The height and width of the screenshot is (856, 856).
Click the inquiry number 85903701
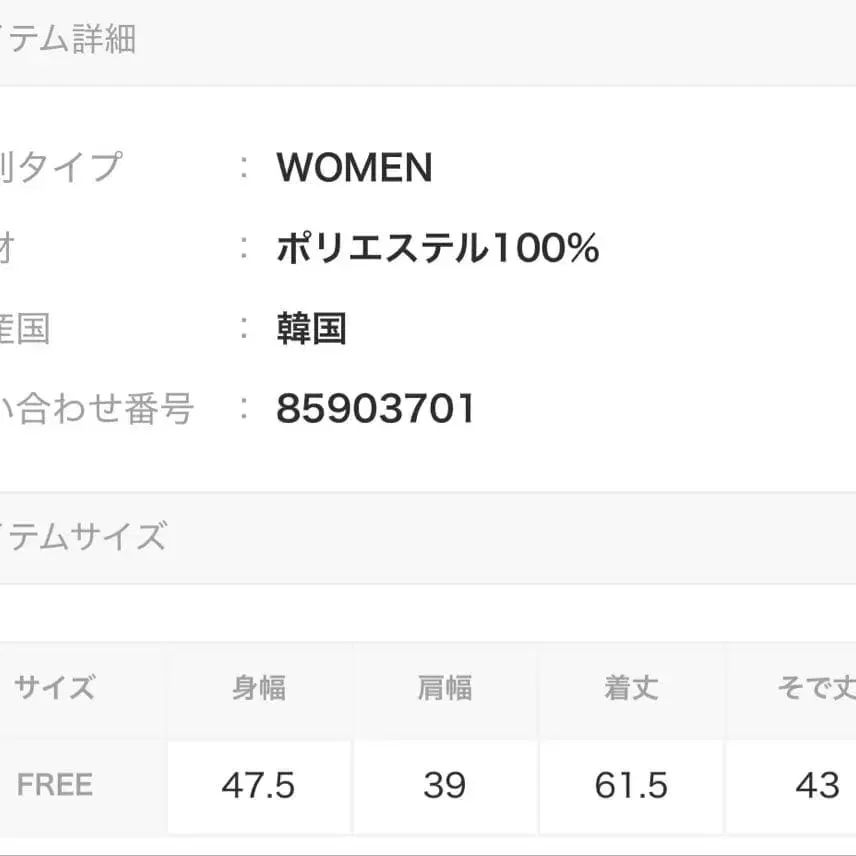coord(375,408)
